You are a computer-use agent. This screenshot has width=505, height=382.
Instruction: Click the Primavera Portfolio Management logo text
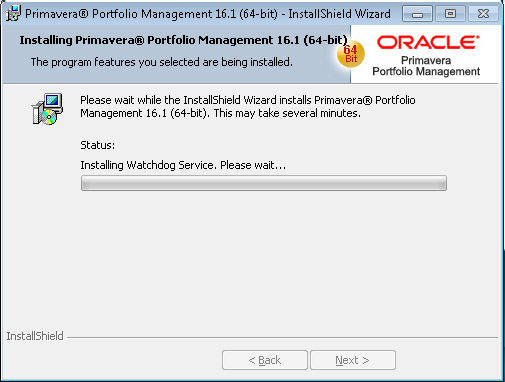click(426, 66)
